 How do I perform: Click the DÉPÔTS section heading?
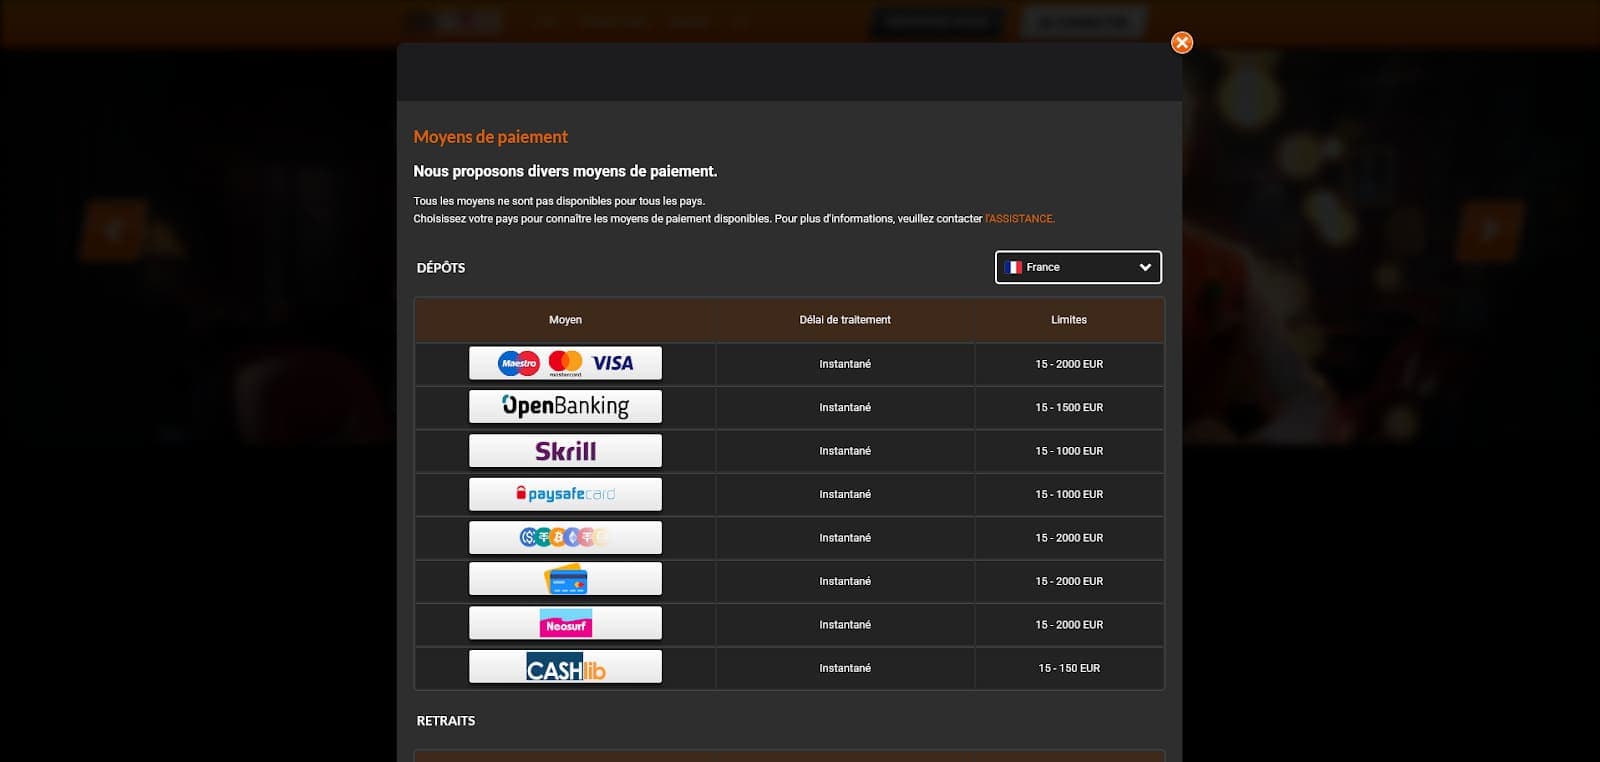(x=441, y=268)
